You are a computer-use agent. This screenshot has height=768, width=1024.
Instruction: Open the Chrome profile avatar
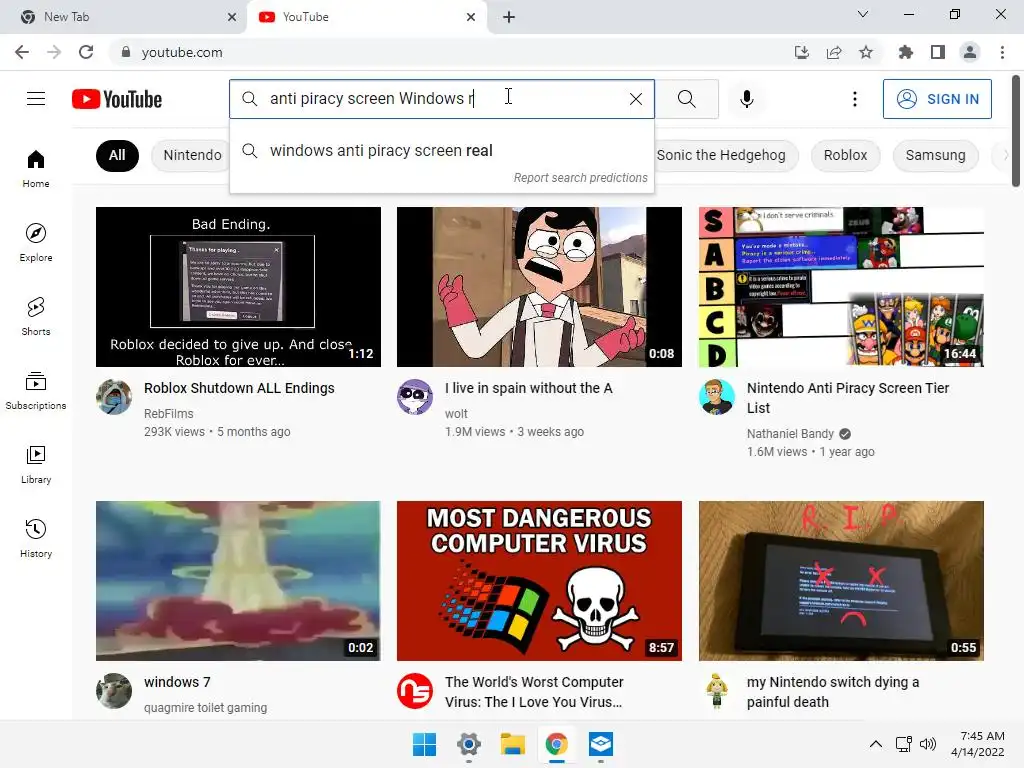pos(970,52)
